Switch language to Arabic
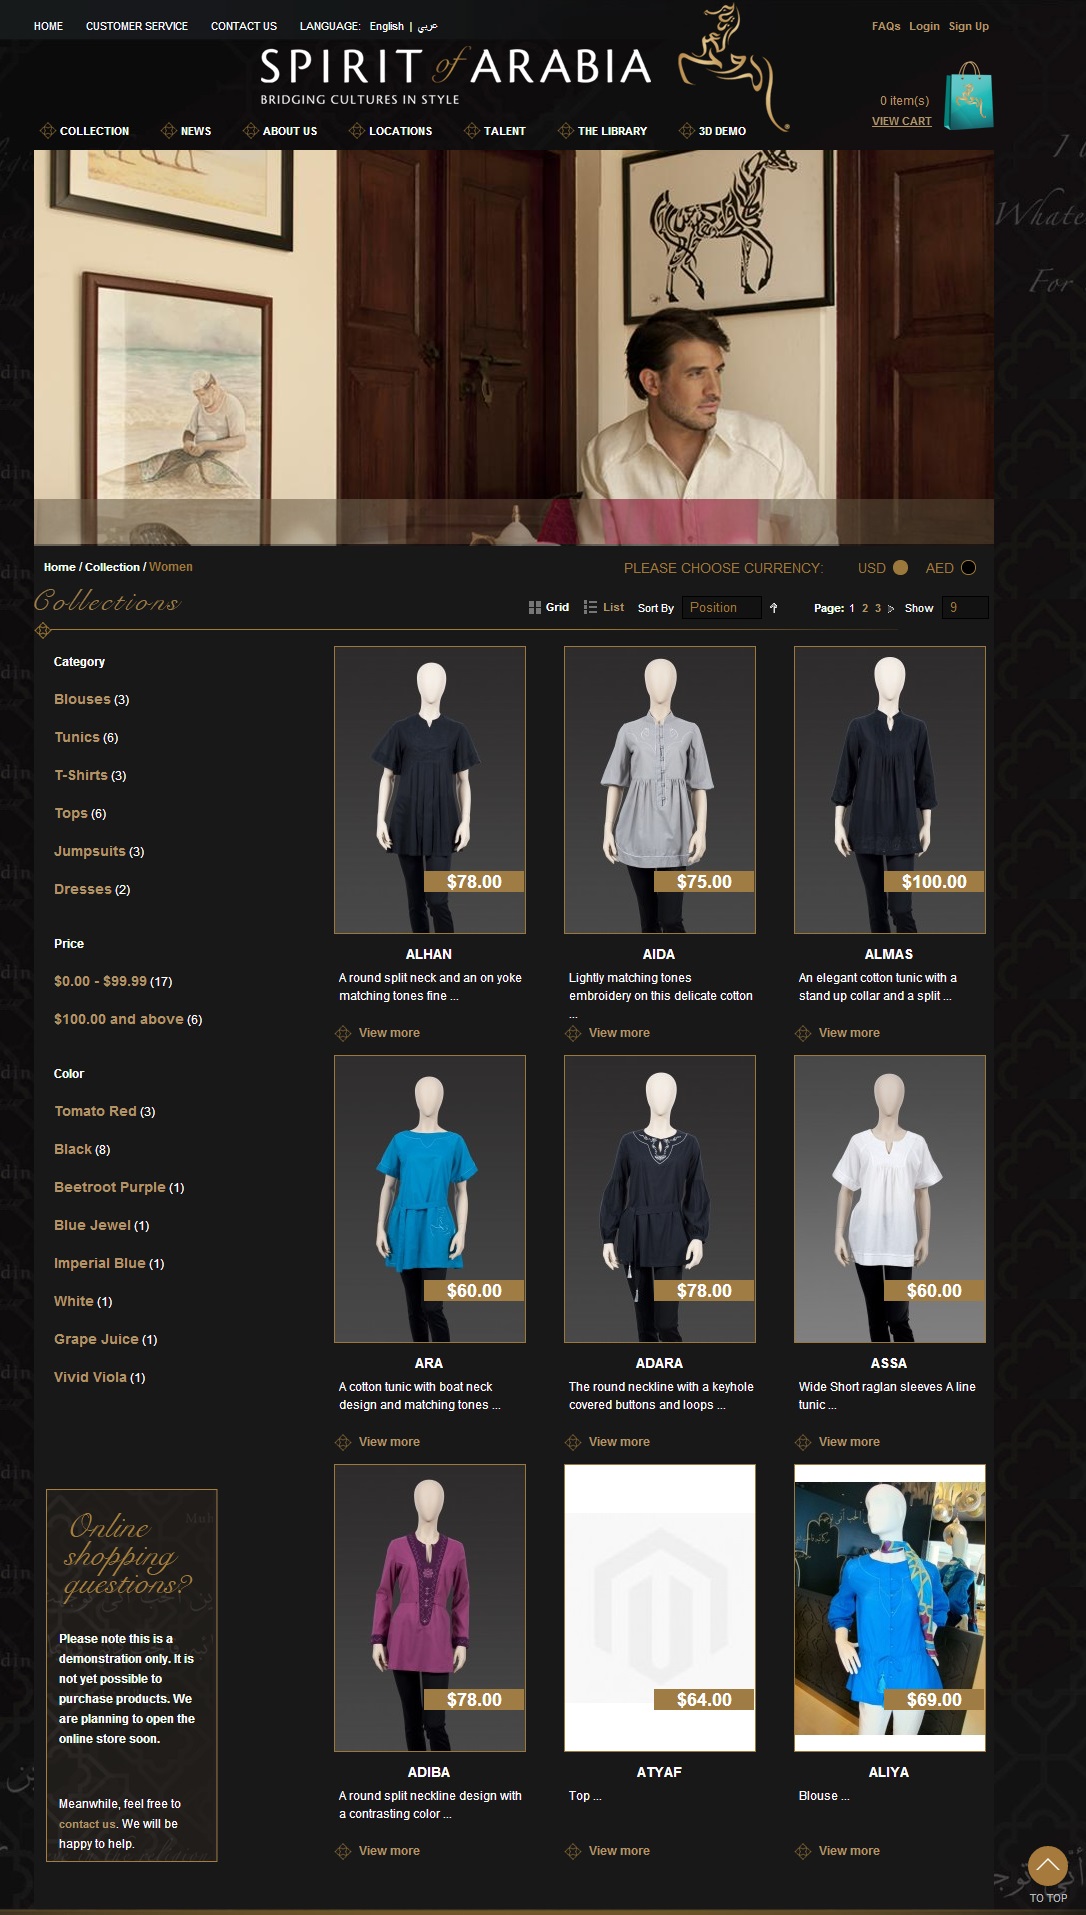This screenshot has width=1086, height=1915. (x=428, y=26)
